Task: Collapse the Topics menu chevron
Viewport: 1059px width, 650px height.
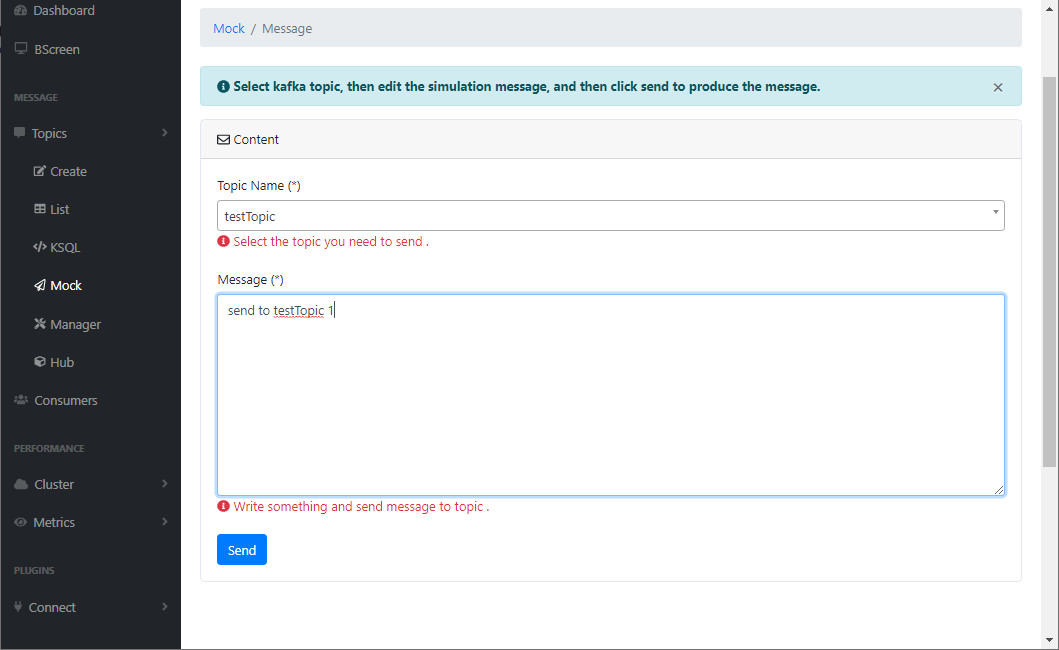Action: click(x=165, y=132)
